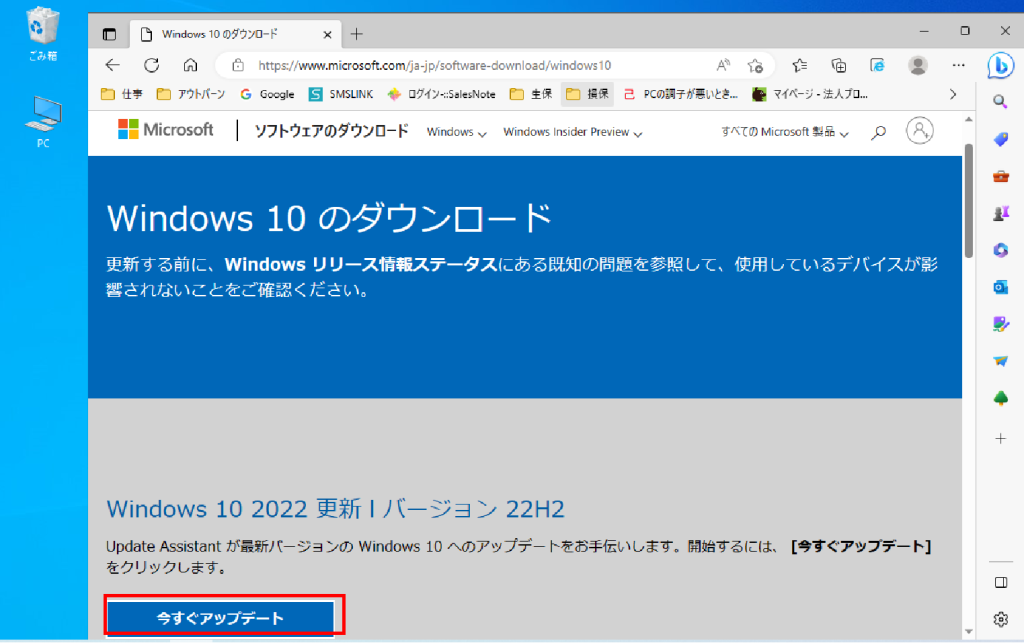Open the sidebar Outlook icon
The image size is (1024, 643).
pyautogui.click(x=1000, y=287)
